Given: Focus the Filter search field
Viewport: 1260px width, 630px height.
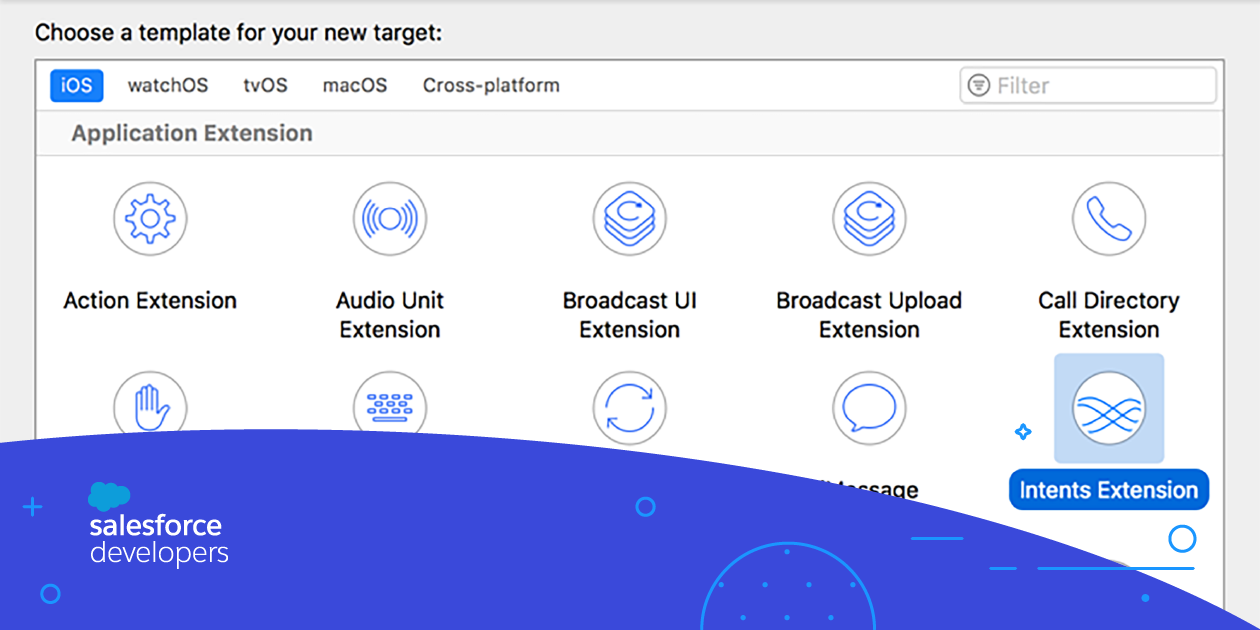Looking at the screenshot, I should pyautogui.click(x=1088, y=86).
